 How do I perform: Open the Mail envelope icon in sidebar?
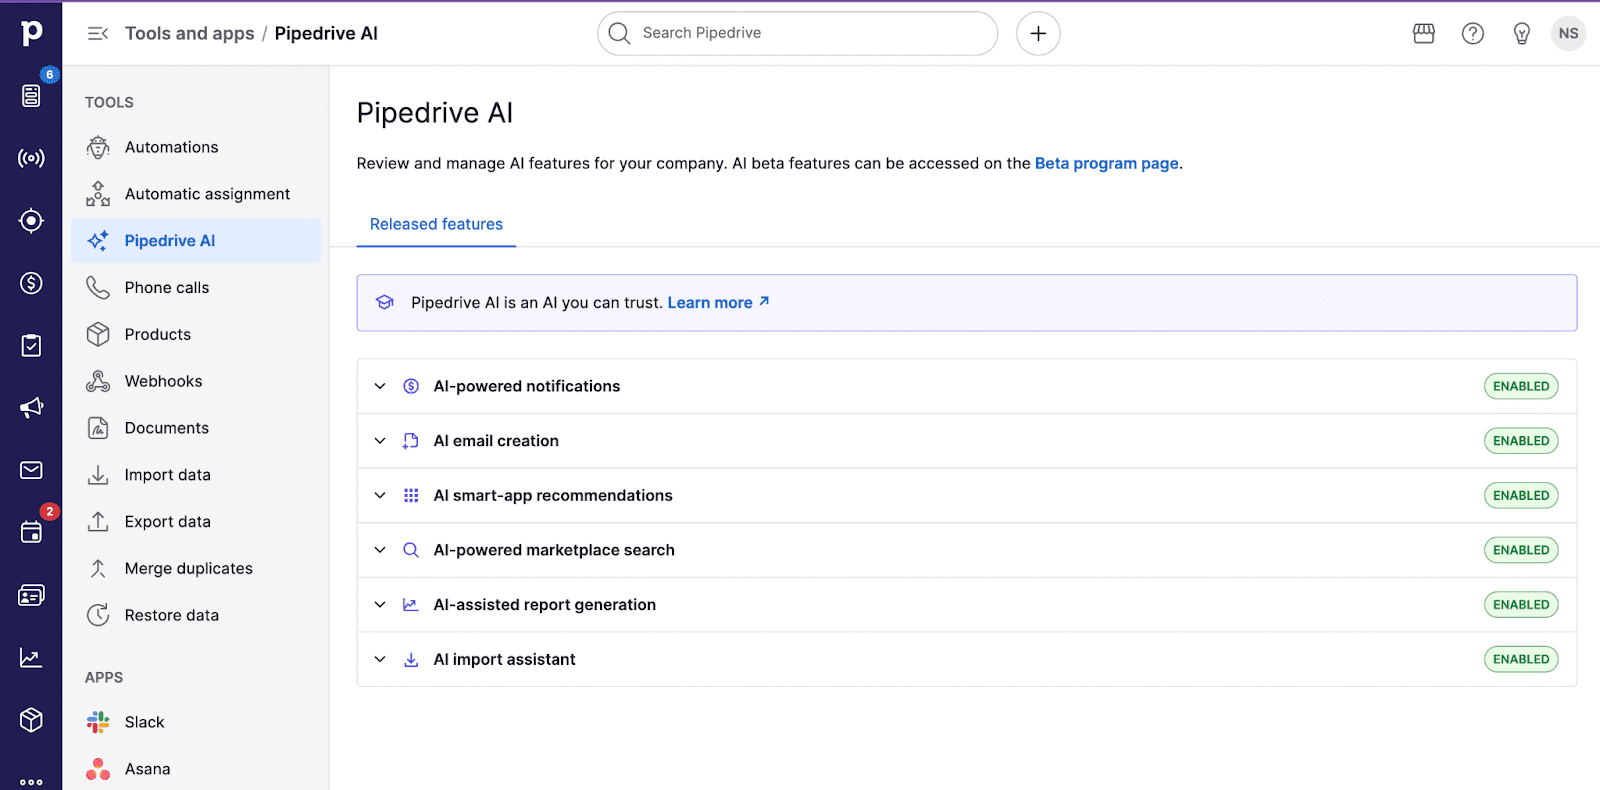[31, 470]
